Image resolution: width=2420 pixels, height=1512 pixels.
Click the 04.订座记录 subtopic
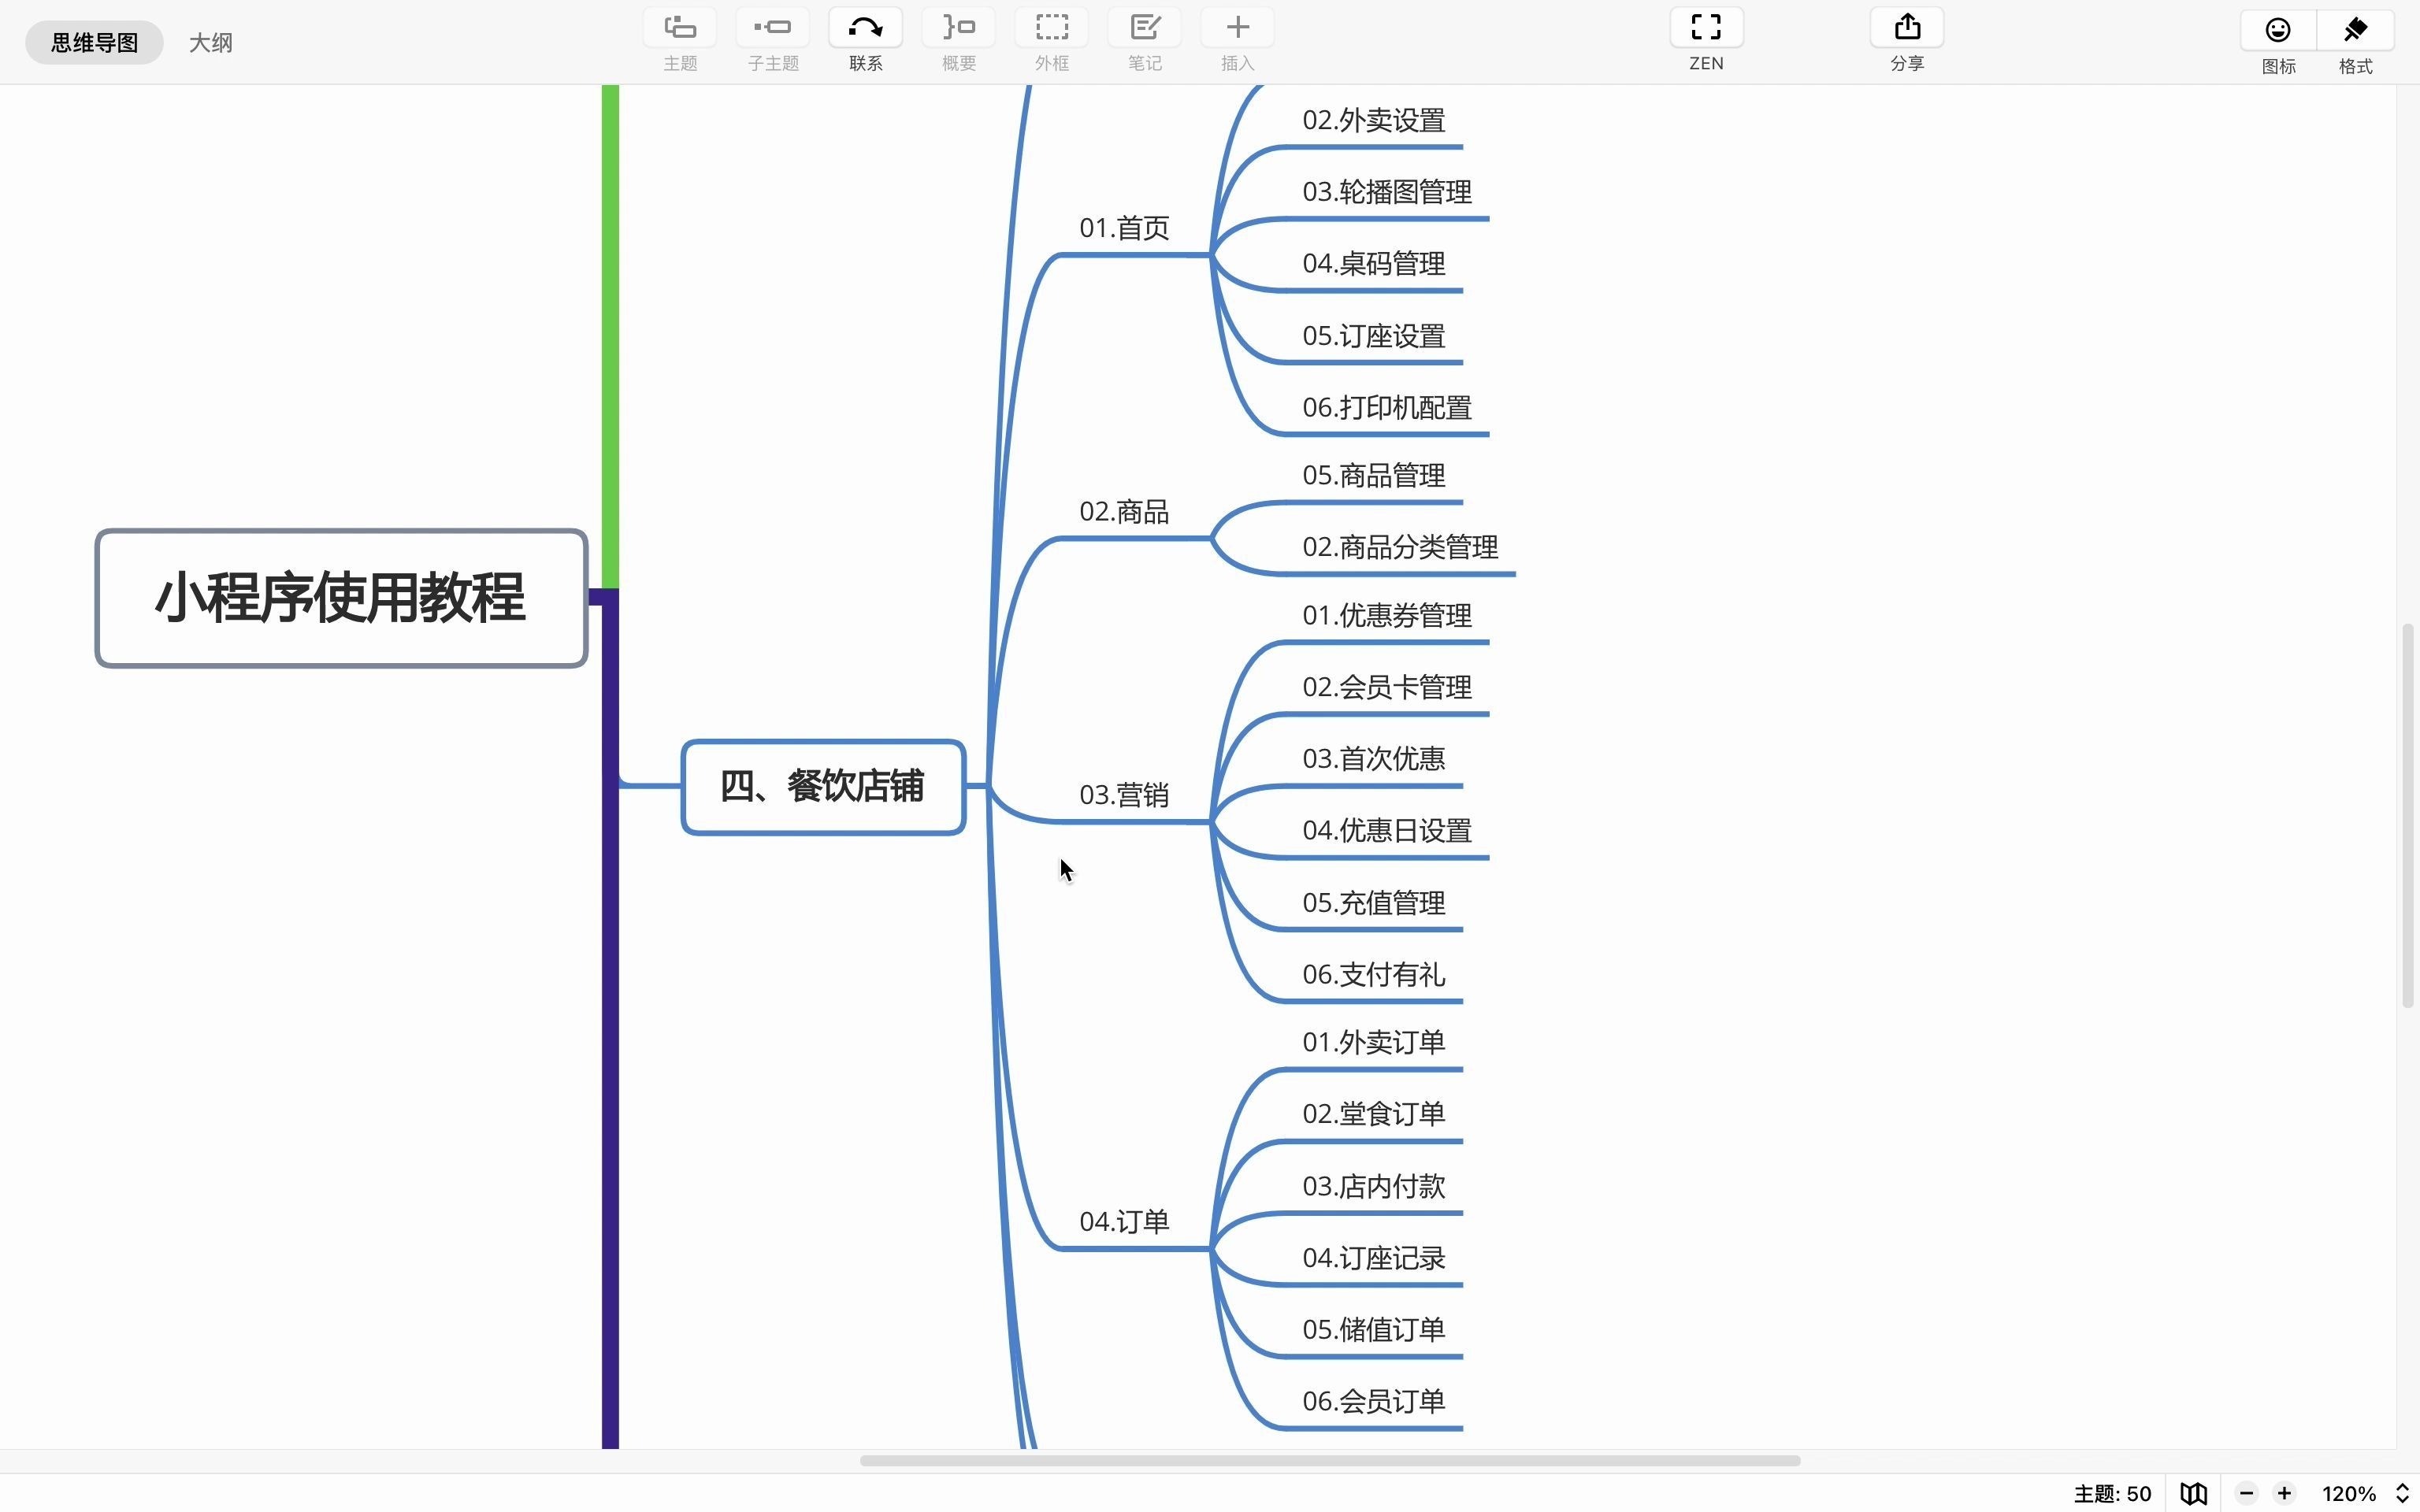tap(1373, 1259)
